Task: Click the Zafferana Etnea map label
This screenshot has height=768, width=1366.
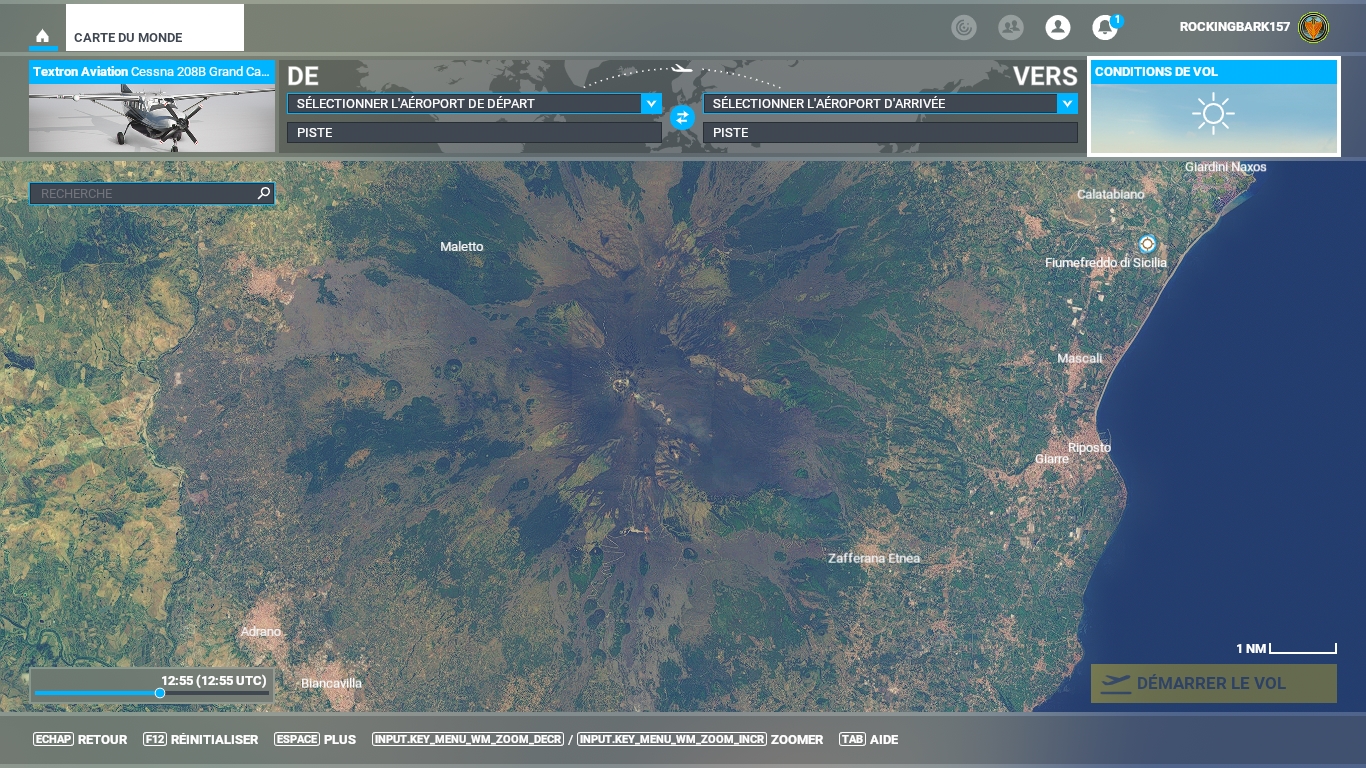Action: (874, 558)
